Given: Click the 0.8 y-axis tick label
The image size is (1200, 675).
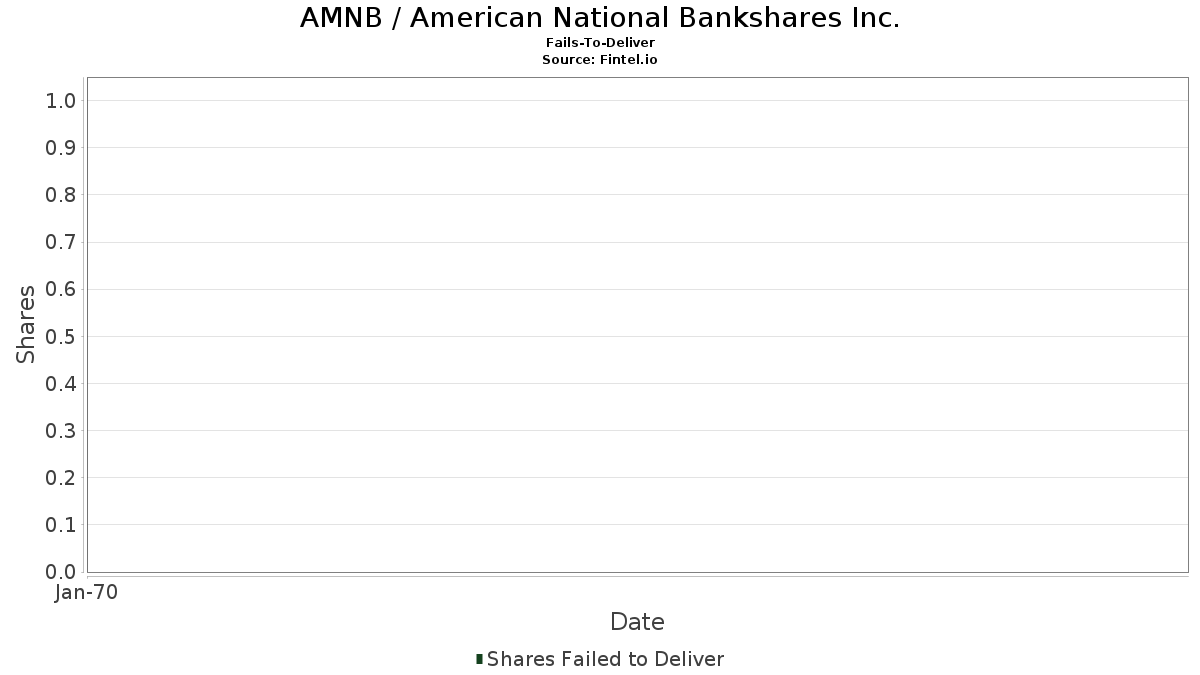Looking at the screenshot, I should [60, 195].
